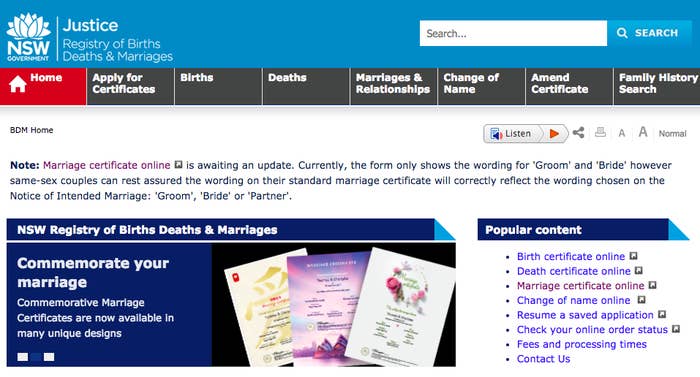
Task: Open the share icon options
Action: coord(579,133)
